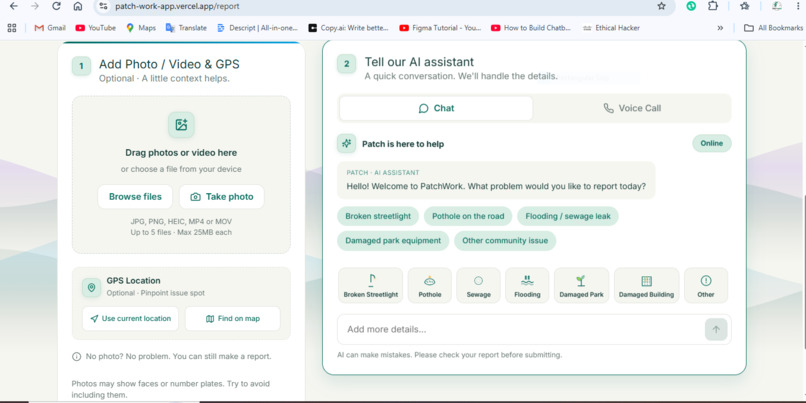Click the GPS Location pin icon
Screen dimensions: 806x403
[91, 287]
